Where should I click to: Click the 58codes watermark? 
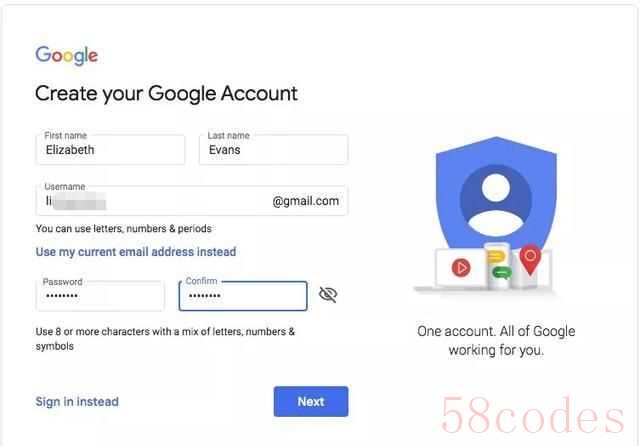533,415
